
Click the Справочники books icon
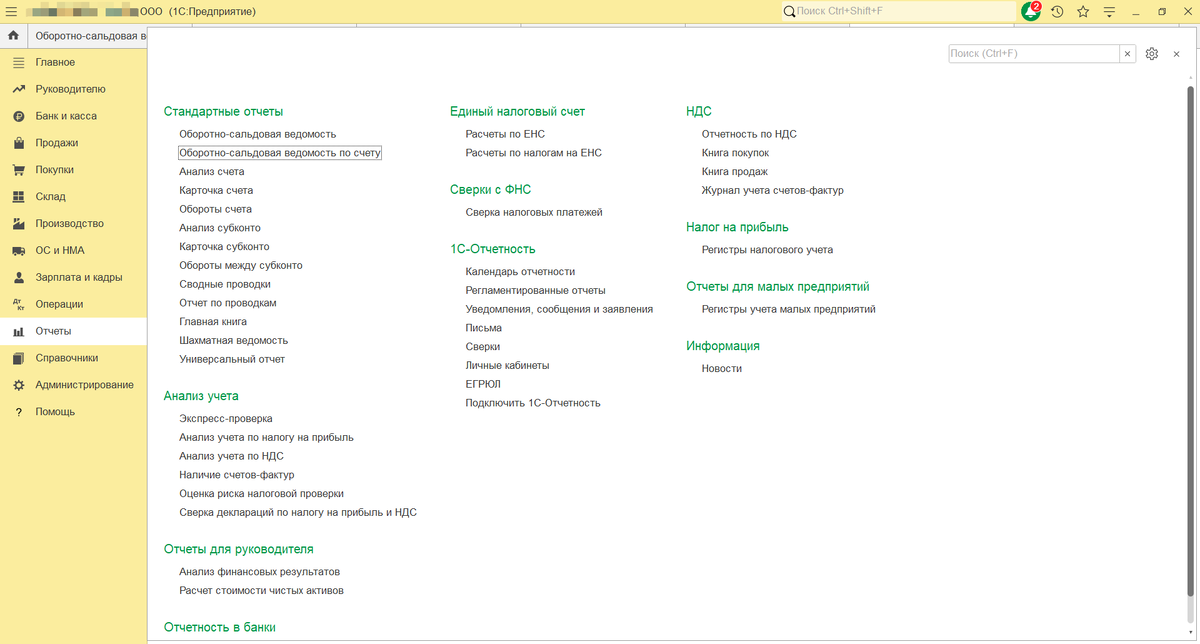pos(18,358)
